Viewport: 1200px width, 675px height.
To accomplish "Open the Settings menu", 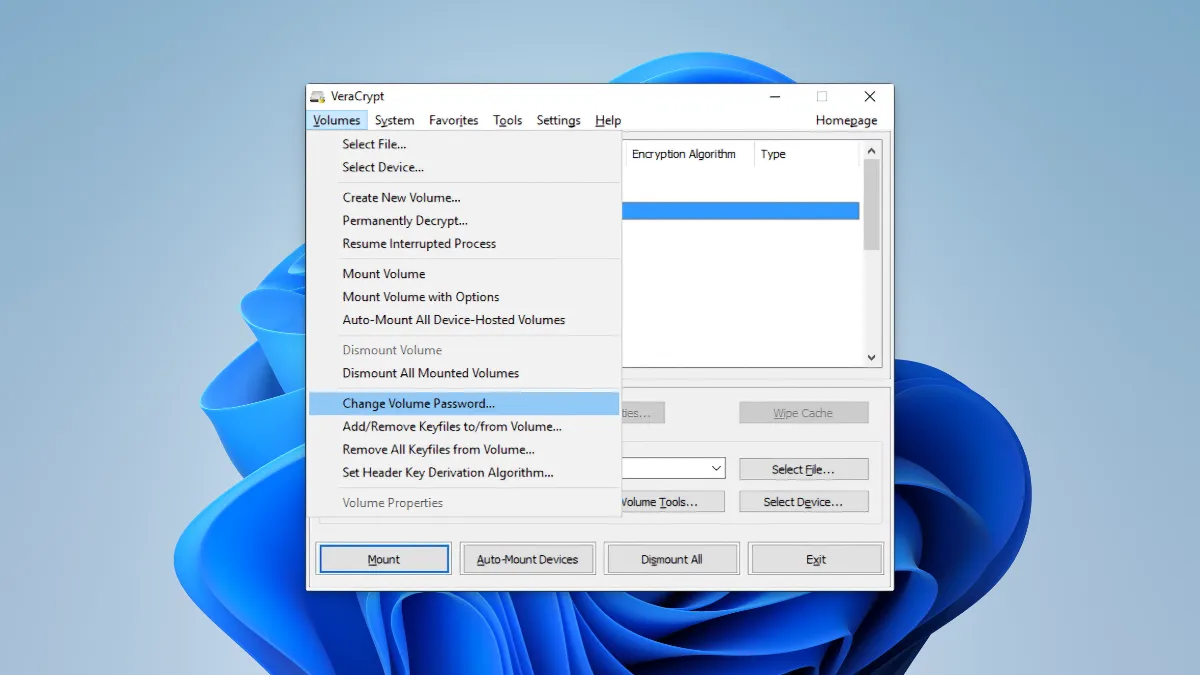I will coord(558,121).
